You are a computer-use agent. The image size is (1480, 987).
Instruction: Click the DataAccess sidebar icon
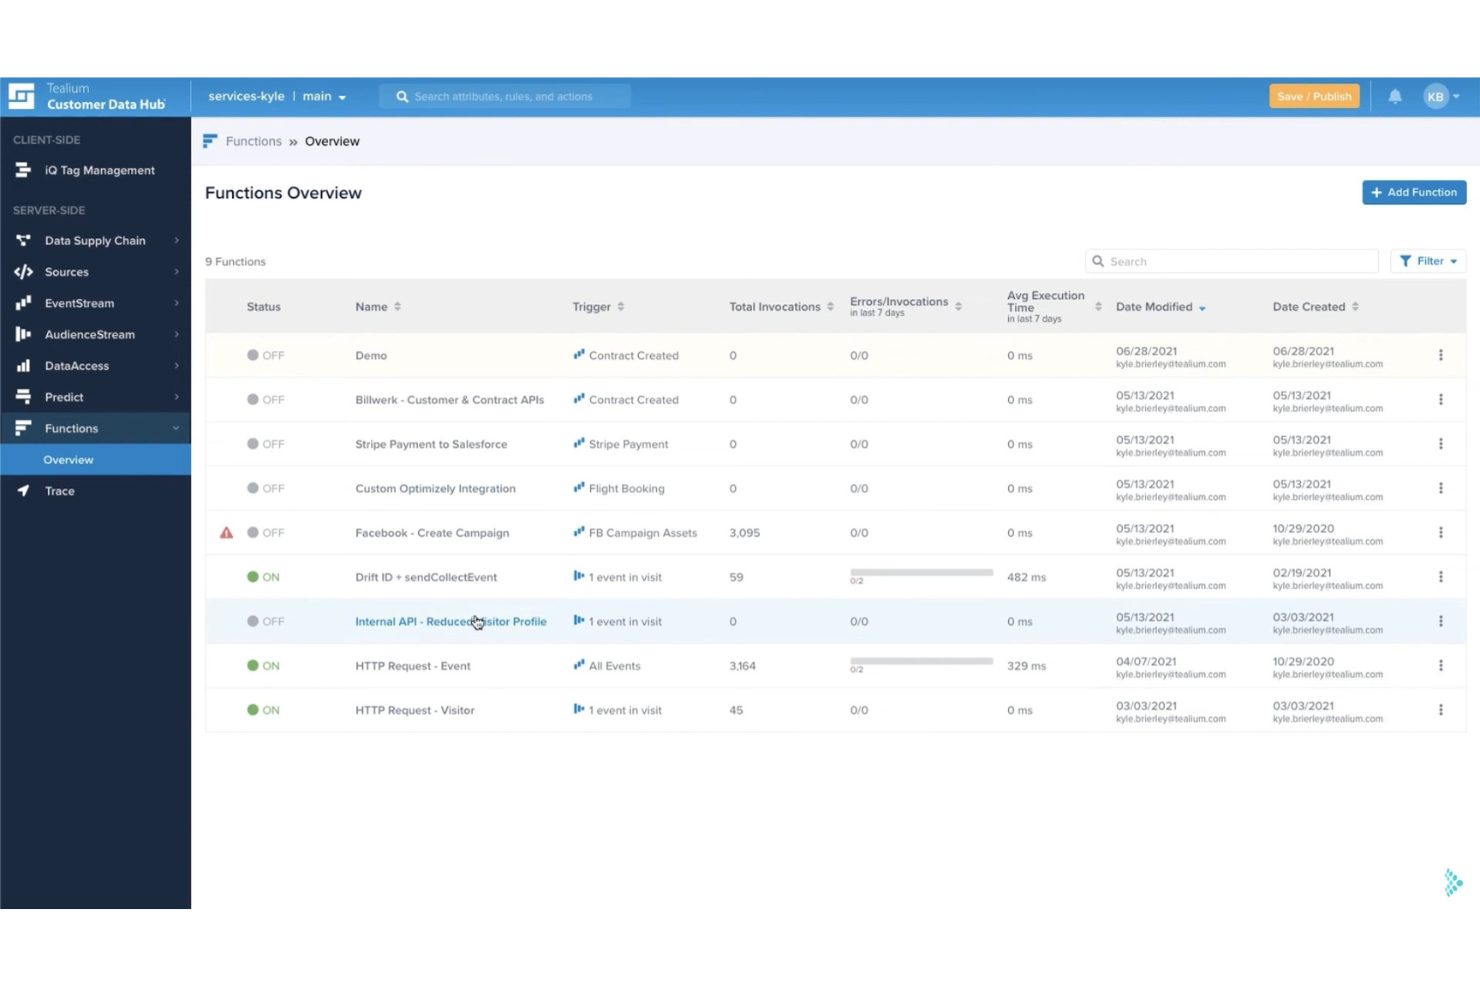click(x=24, y=365)
